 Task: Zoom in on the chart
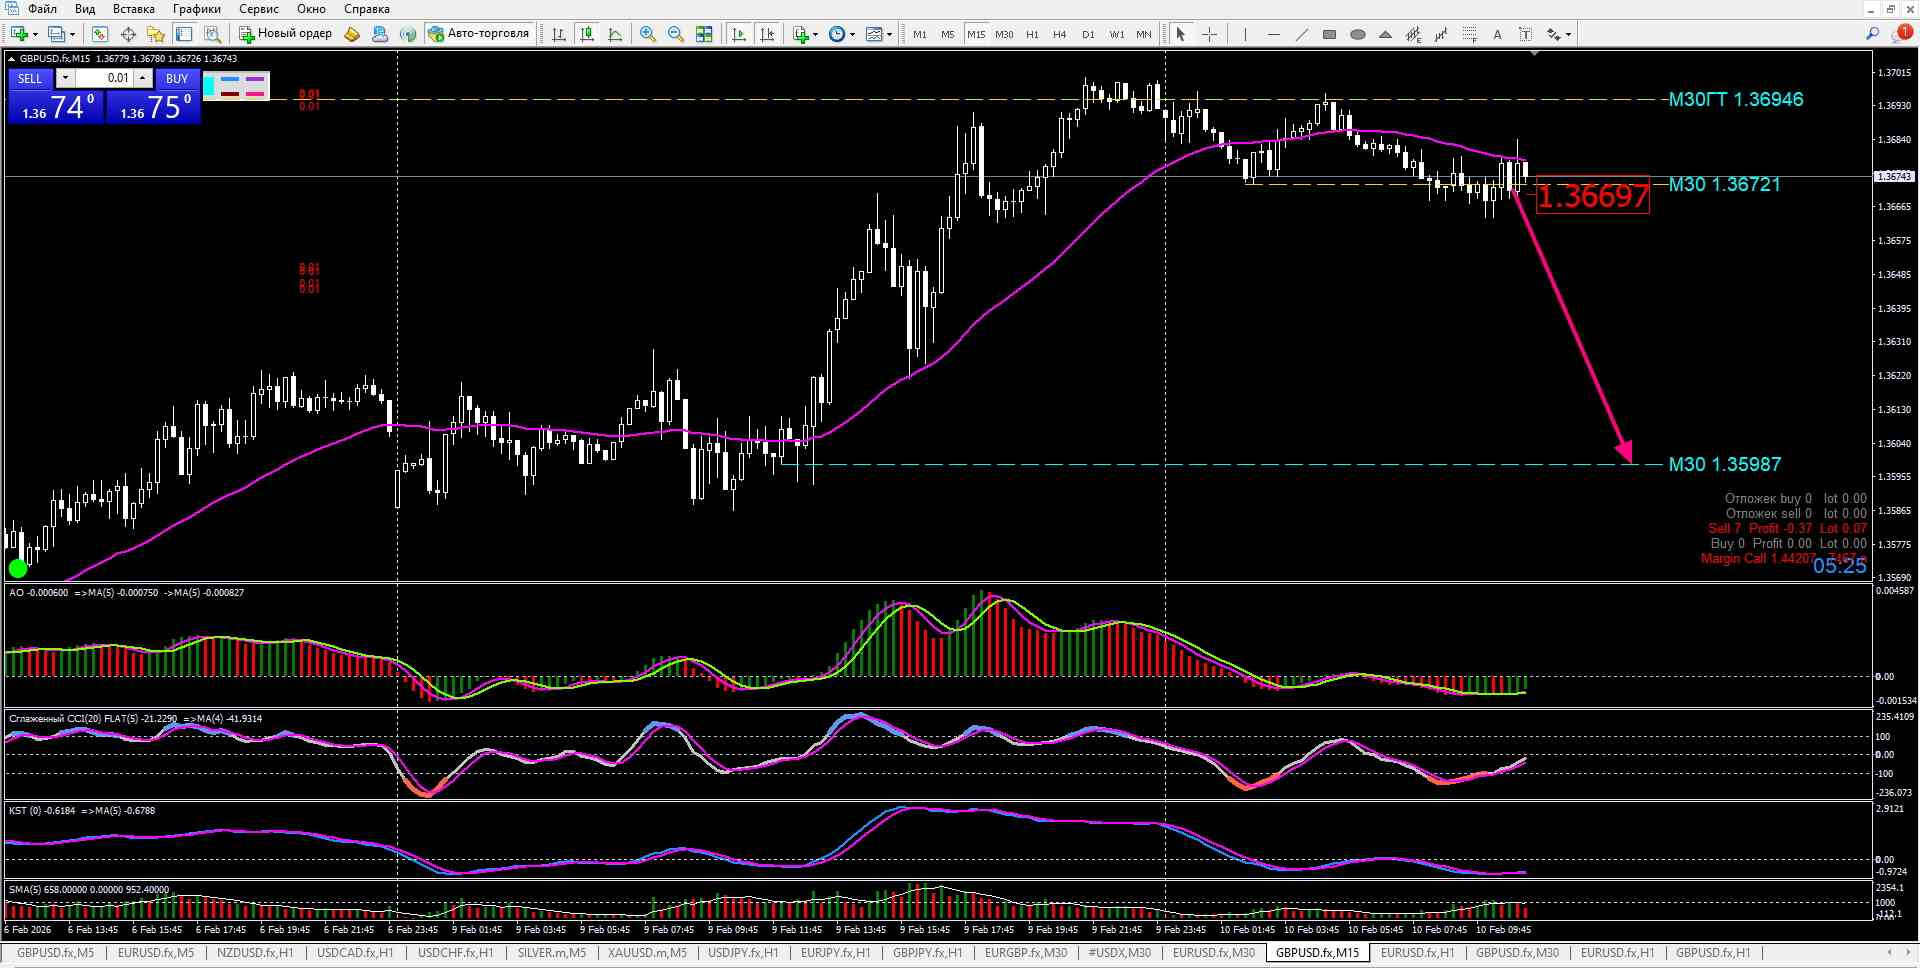pos(648,34)
